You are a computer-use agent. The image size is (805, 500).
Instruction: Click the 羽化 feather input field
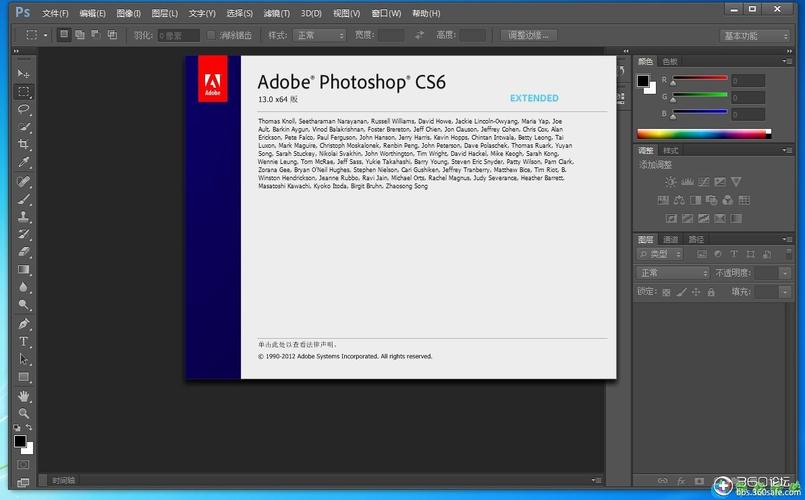tap(178, 35)
